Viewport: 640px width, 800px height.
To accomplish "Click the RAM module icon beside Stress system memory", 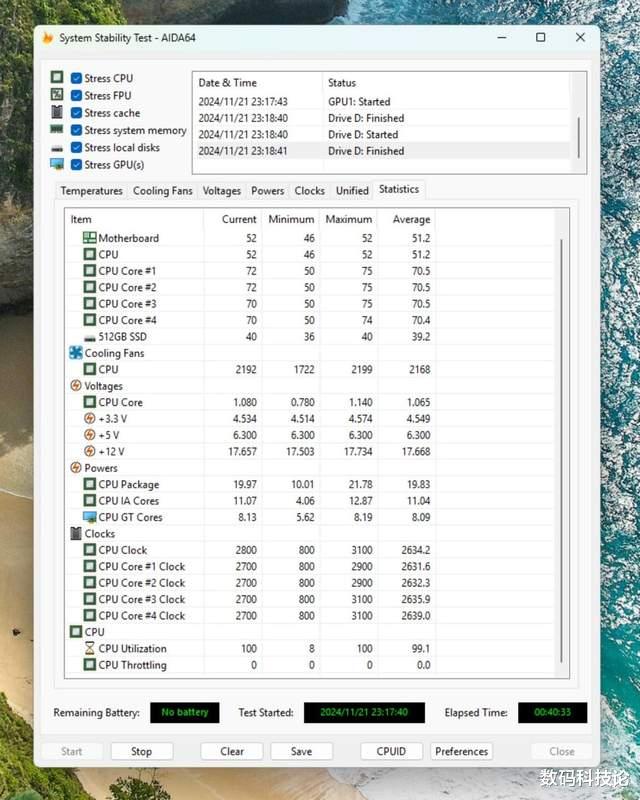I will click(57, 130).
